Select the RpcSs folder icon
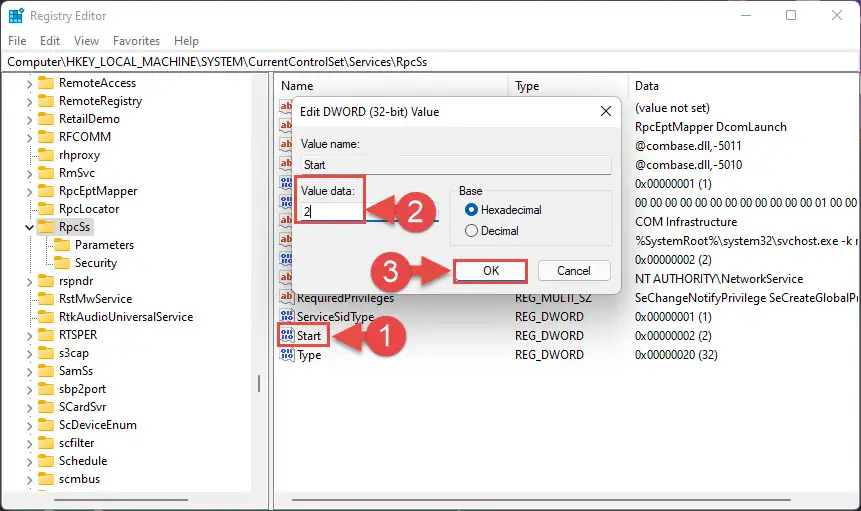The width and height of the screenshot is (861, 511). click(46, 227)
